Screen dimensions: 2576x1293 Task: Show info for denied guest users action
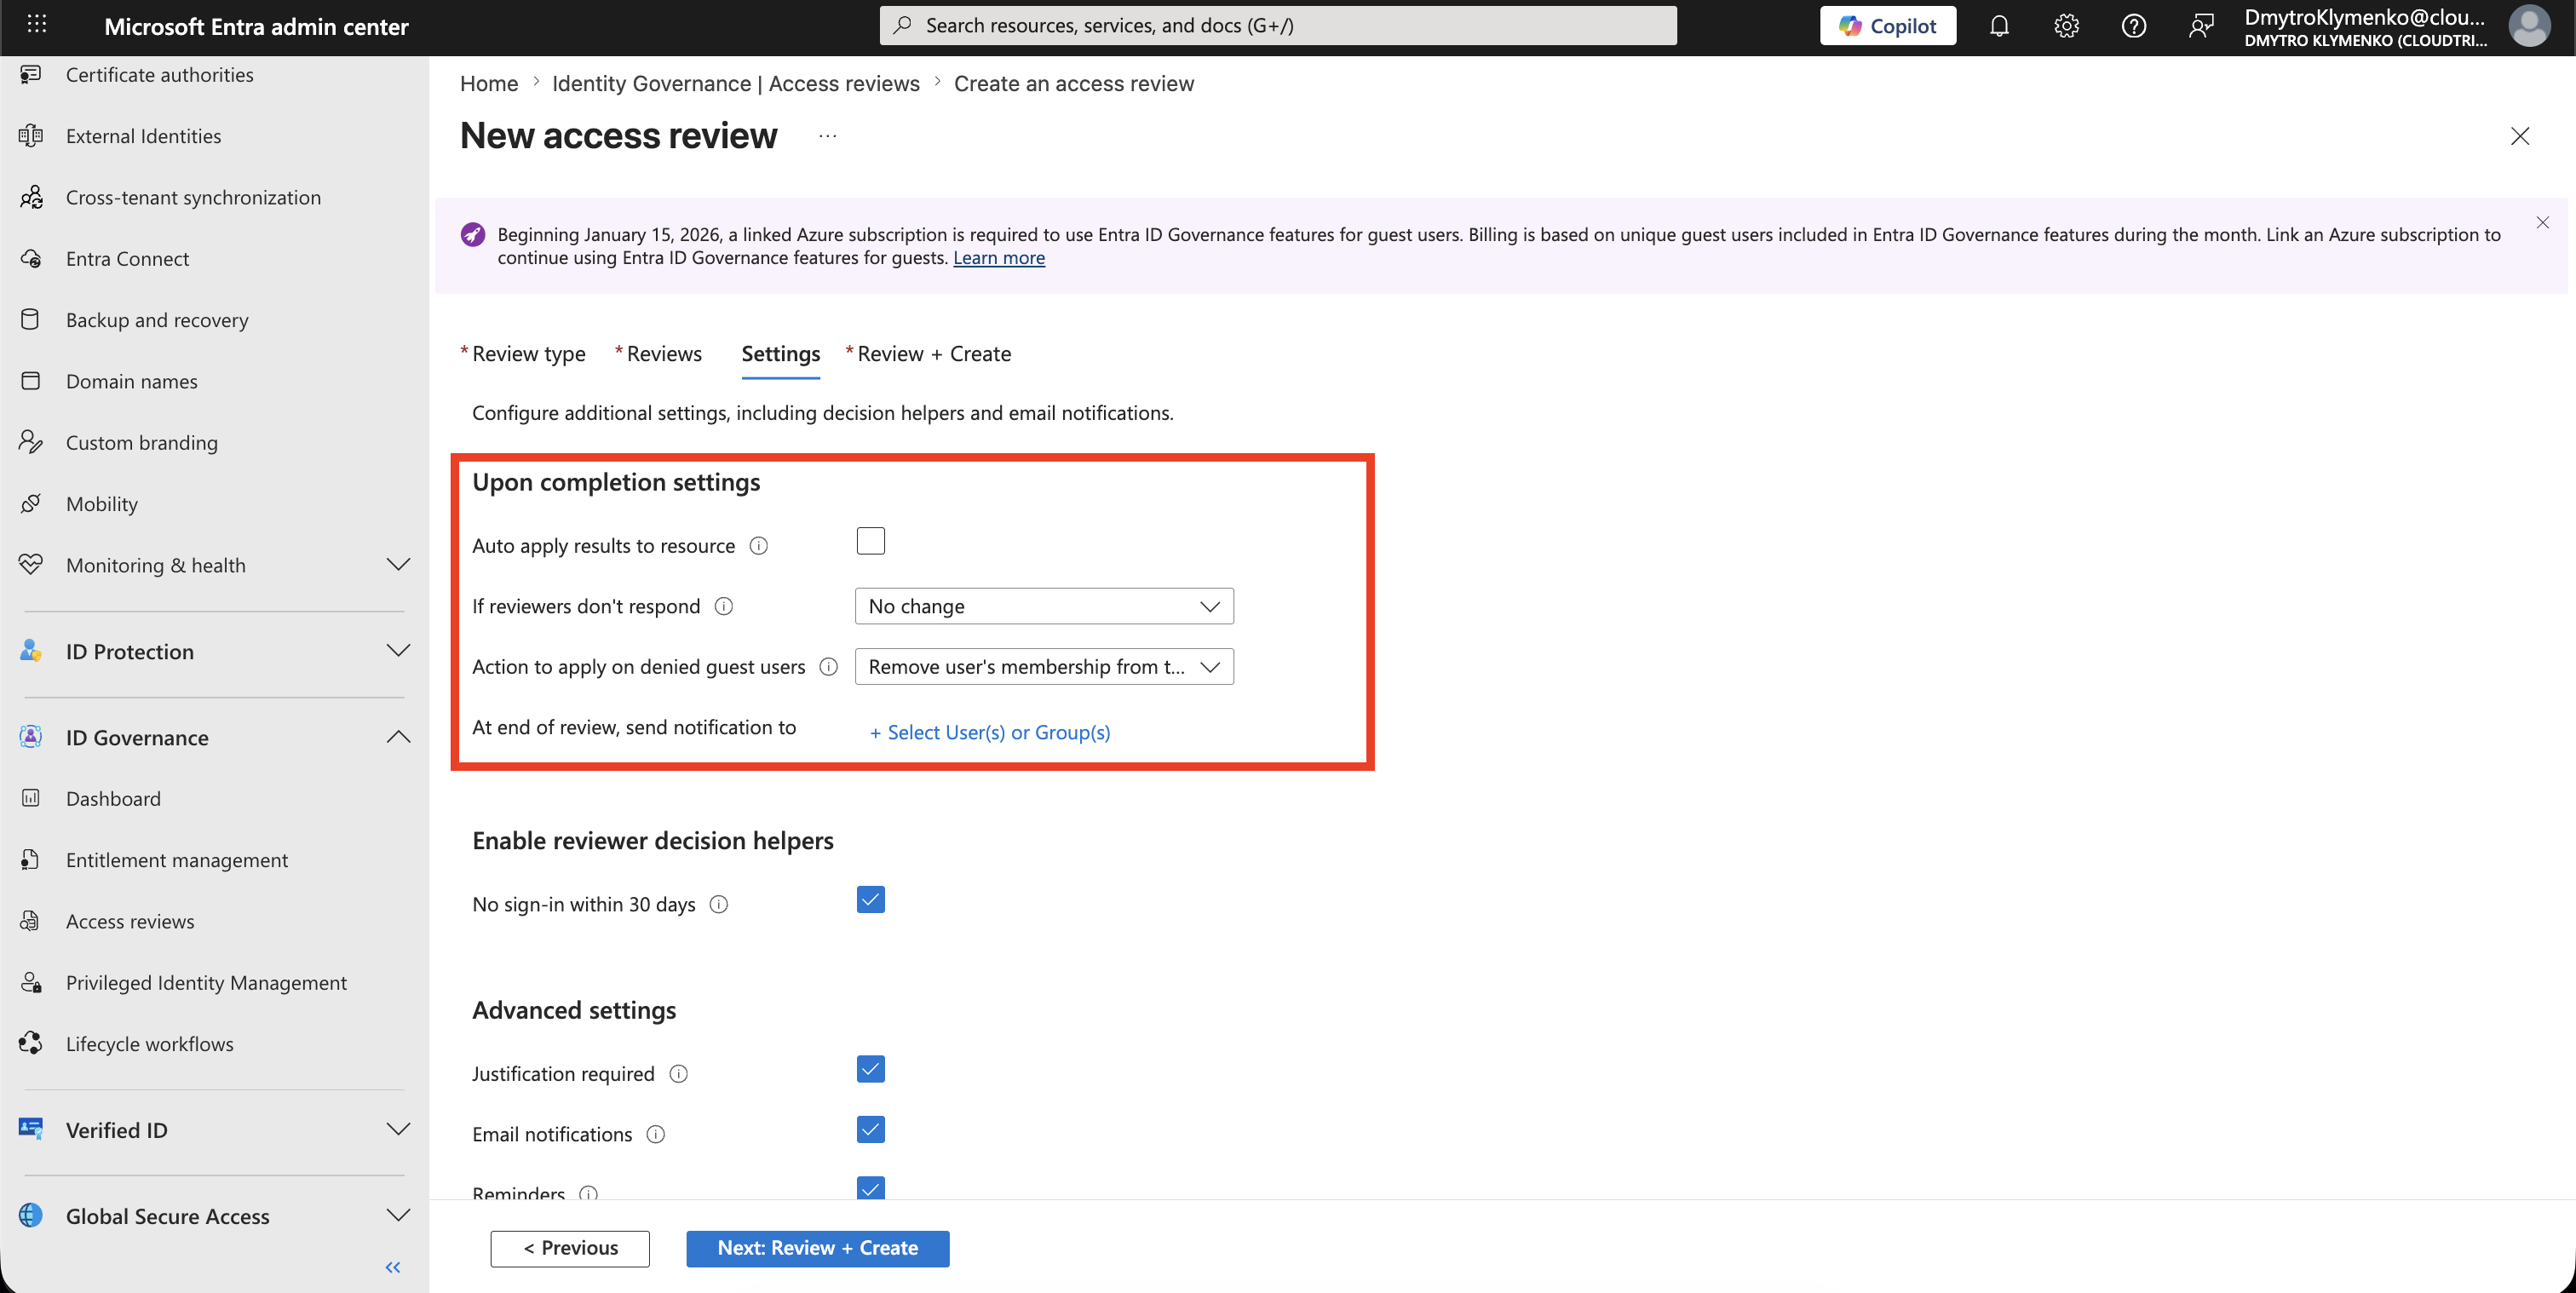[829, 667]
